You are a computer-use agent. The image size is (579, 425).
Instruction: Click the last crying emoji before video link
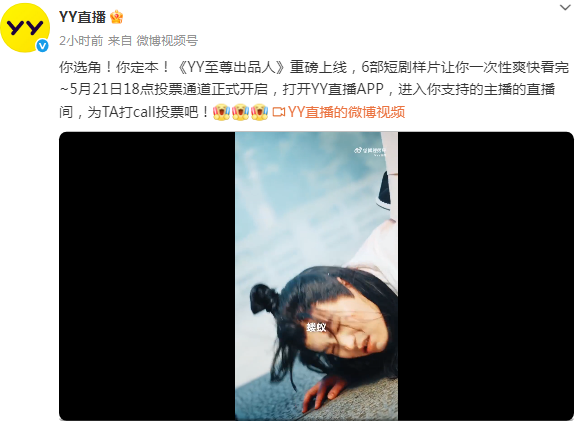(x=260, y=112)
